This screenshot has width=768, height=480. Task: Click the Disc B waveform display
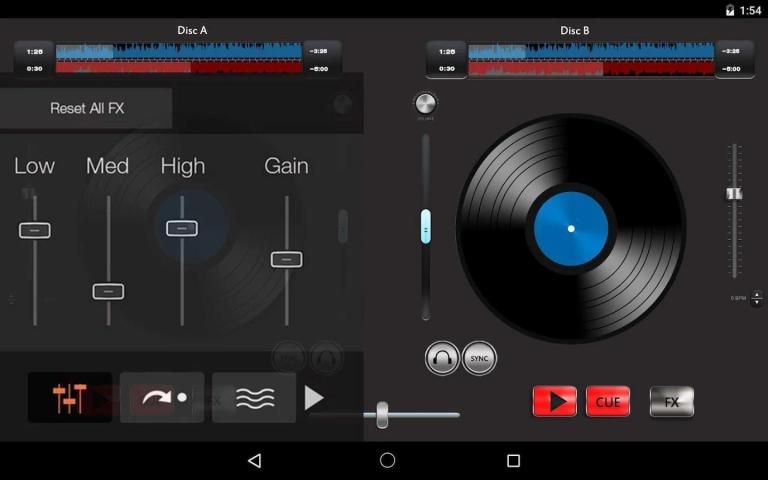click(x=590, y=59)
